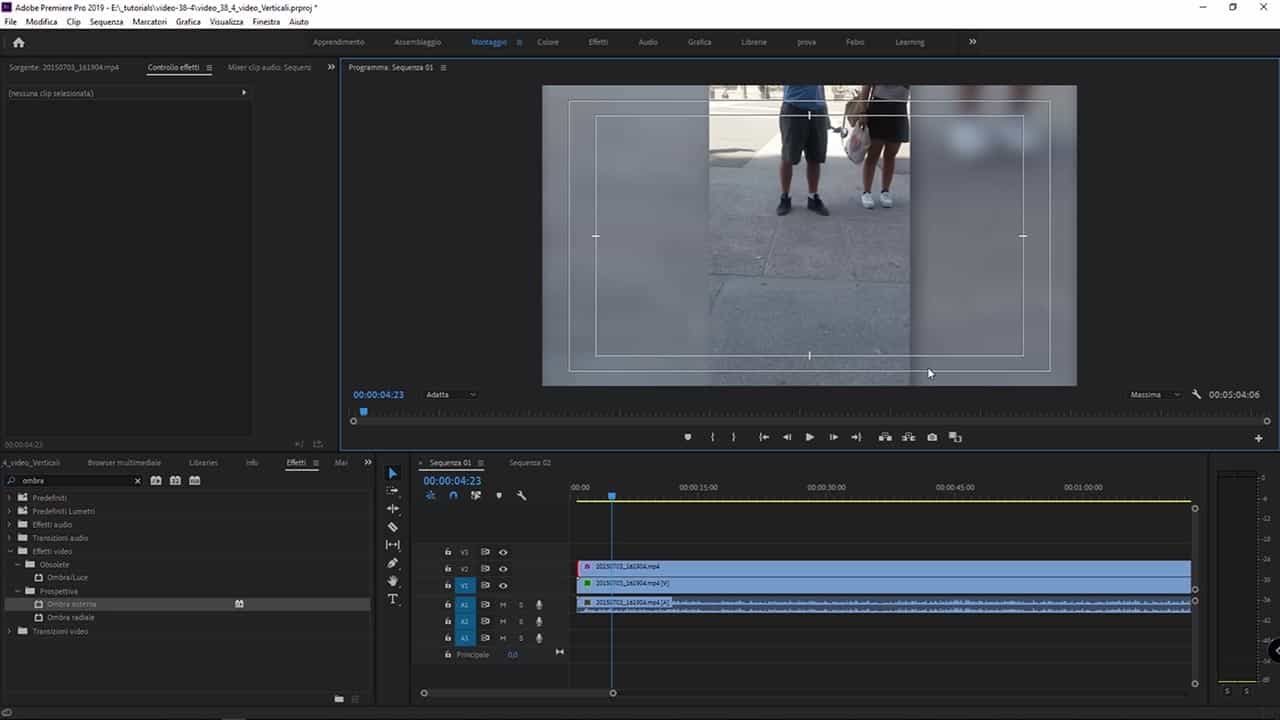
Task: Hide track V2 using eye icon
Action: click(503, 569)
